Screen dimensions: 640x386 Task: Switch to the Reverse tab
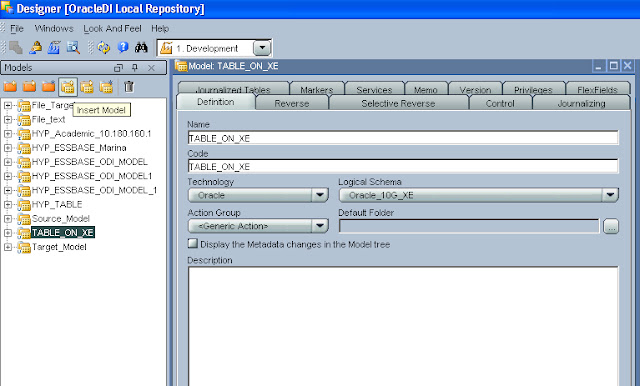(292, 103)
